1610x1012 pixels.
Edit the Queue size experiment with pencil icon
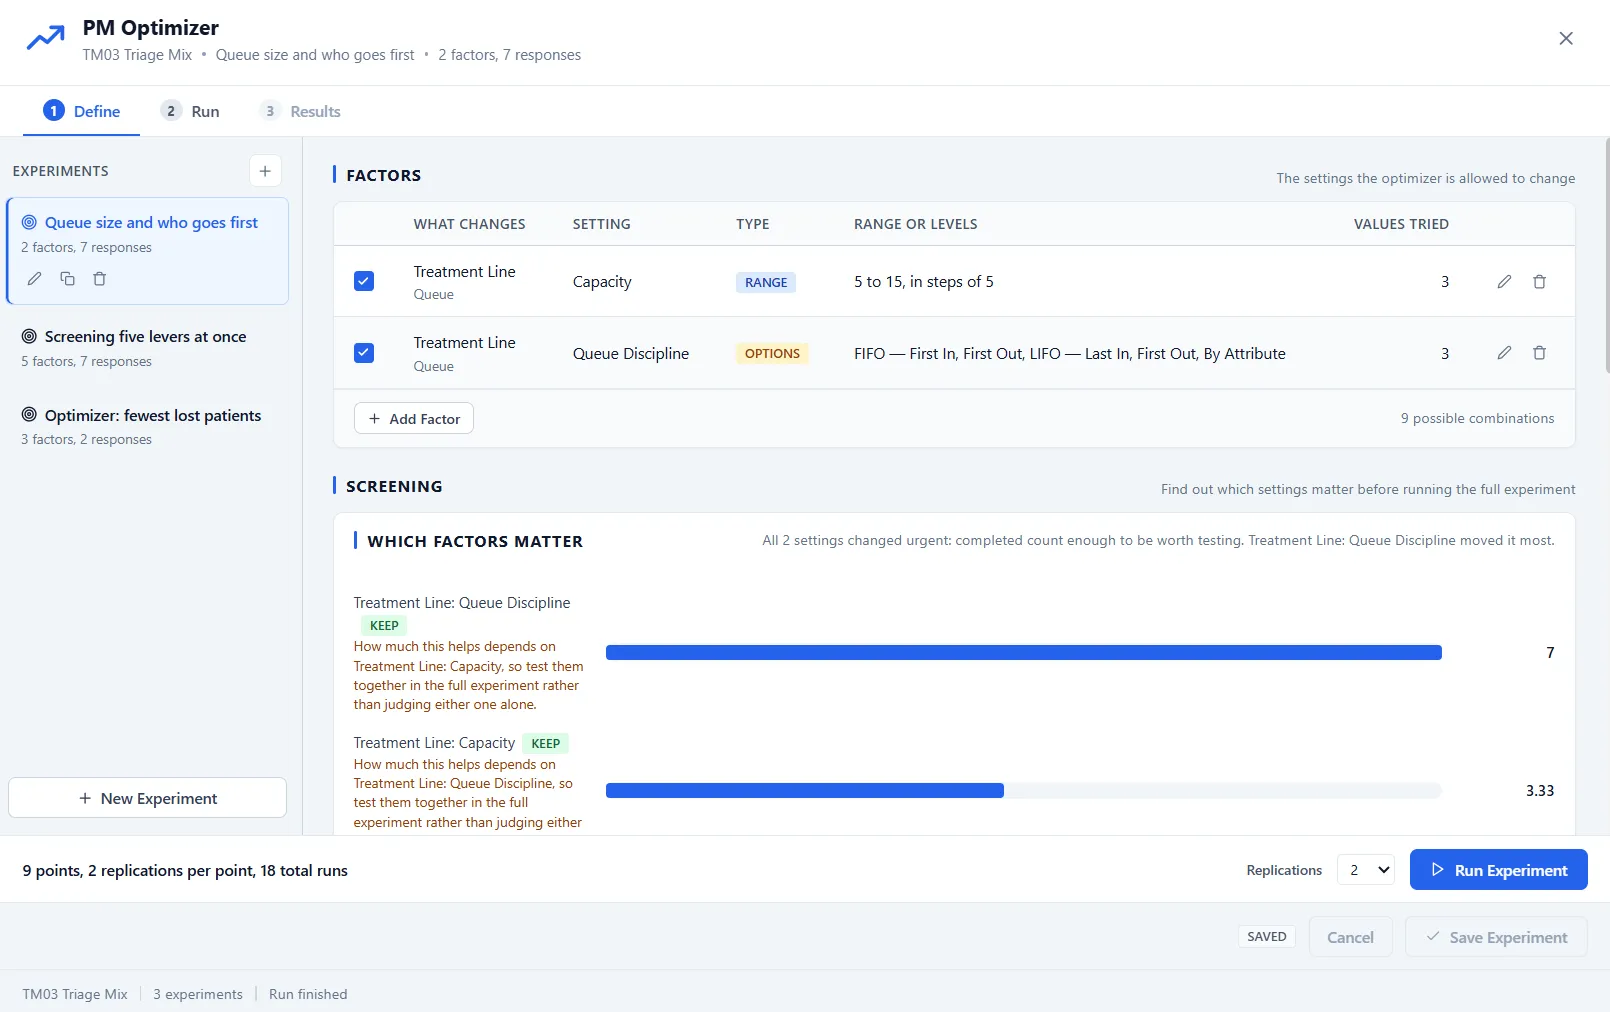coord(35,279)
